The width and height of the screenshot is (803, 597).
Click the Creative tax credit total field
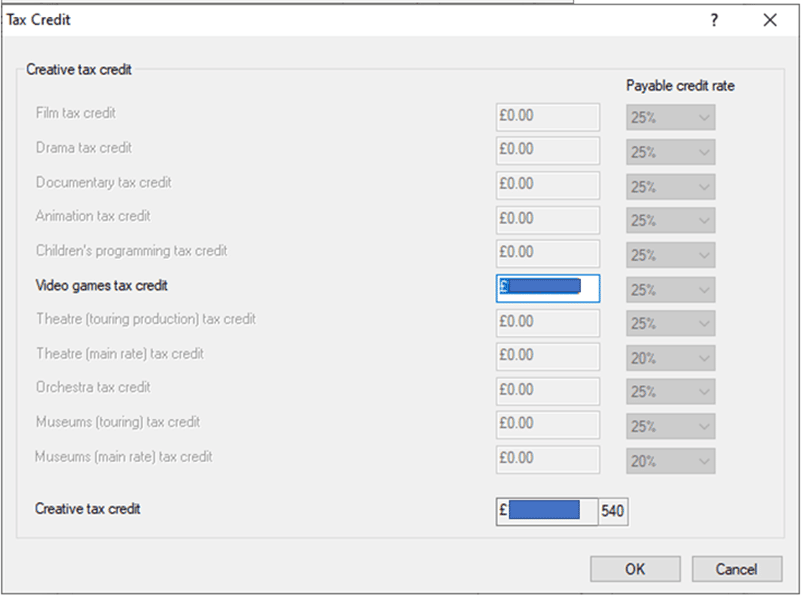(547, 511)
